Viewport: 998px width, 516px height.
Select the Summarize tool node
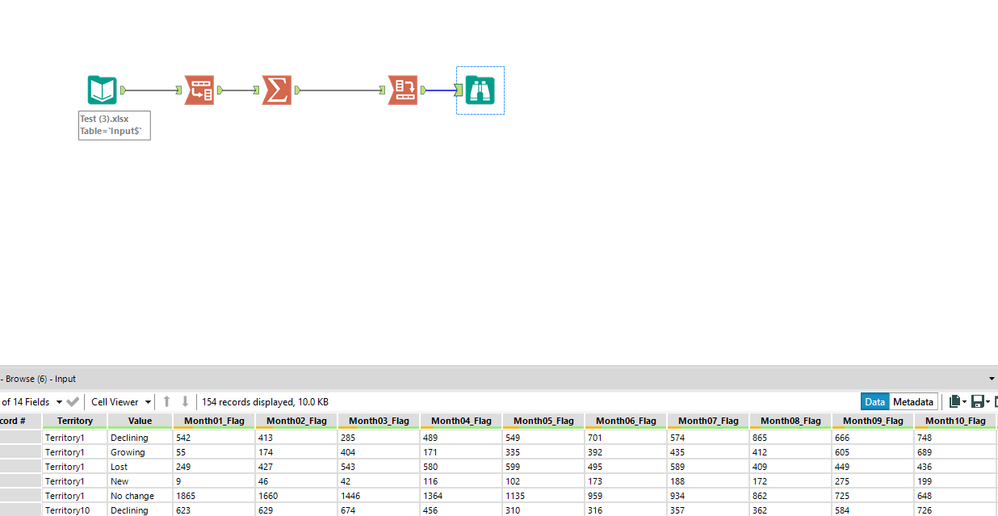277,90
